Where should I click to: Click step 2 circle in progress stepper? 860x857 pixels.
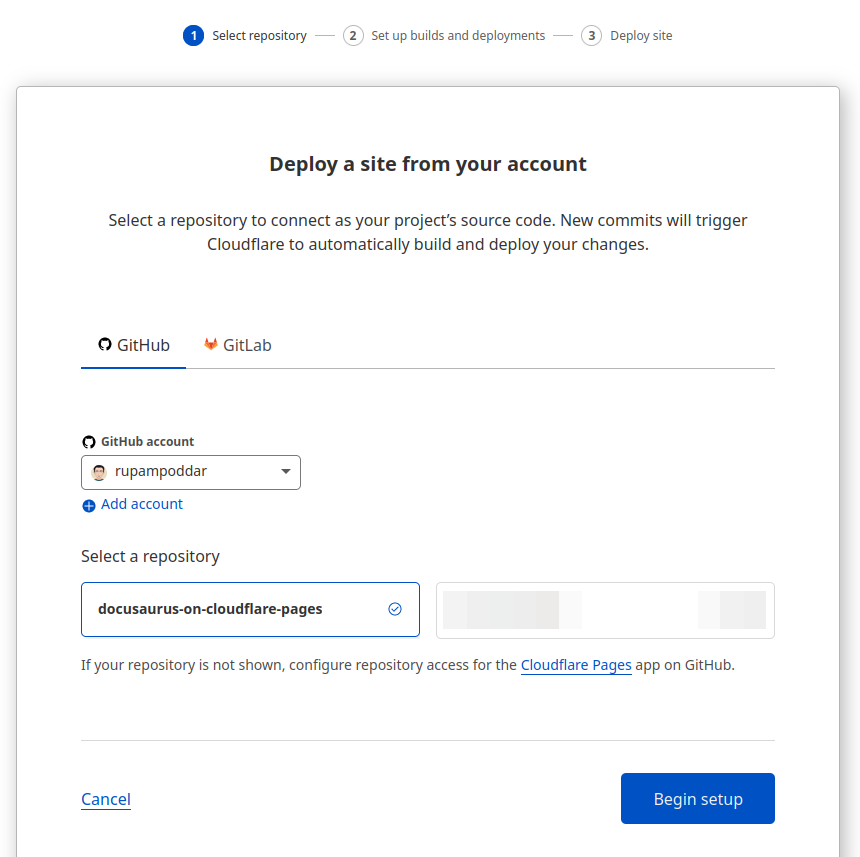point(353,36)
